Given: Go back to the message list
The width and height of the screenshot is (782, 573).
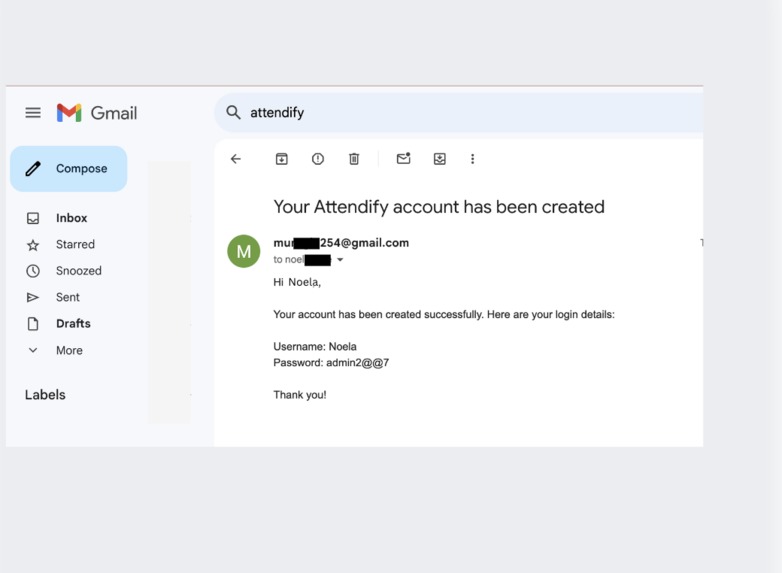Looking at the screenshot, I should pos(236,159).
